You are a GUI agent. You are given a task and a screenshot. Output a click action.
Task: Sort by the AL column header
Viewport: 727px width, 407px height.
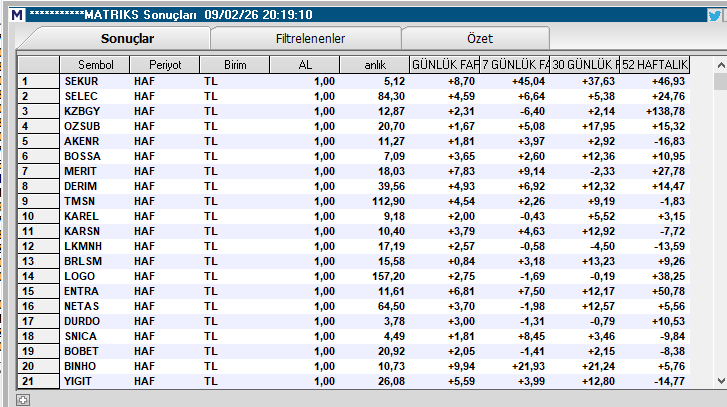coord(305,65)
